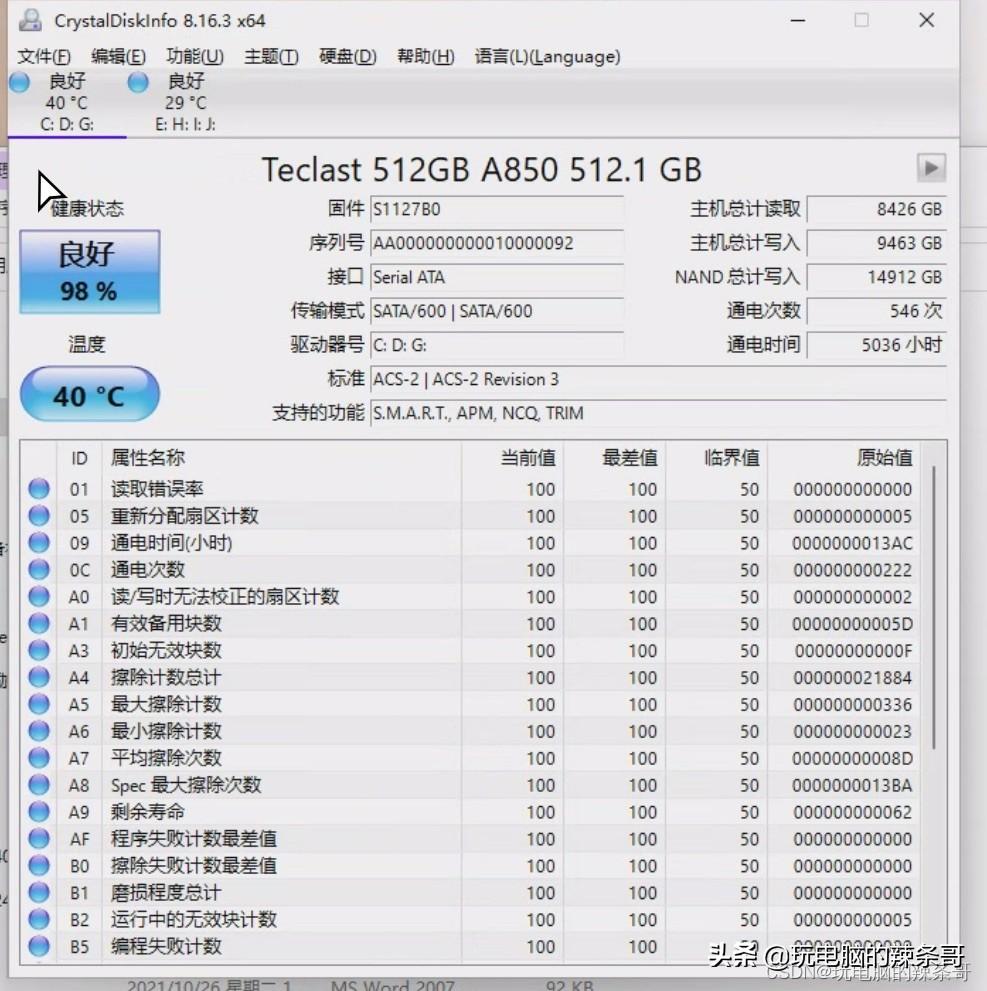The image size is (987, 991).
Task: Select the blue status orb for disk E: H: I: J:
Action: coord(137,82)
